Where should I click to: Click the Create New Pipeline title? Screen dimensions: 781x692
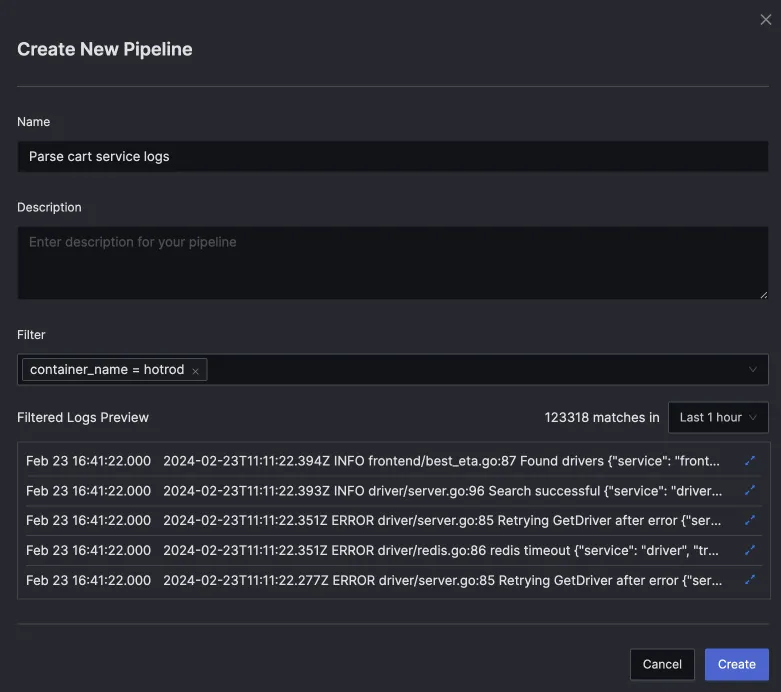click(x=105, y=49)
